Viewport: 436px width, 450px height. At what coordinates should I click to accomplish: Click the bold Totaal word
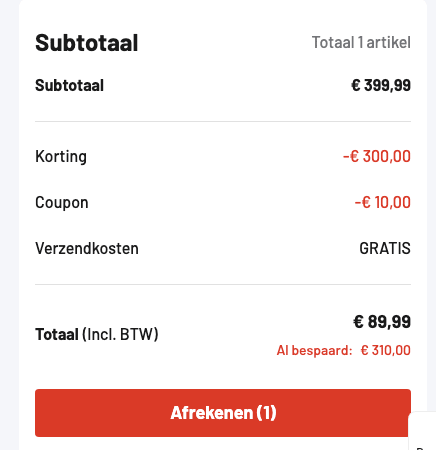click(x=57, y=334)
